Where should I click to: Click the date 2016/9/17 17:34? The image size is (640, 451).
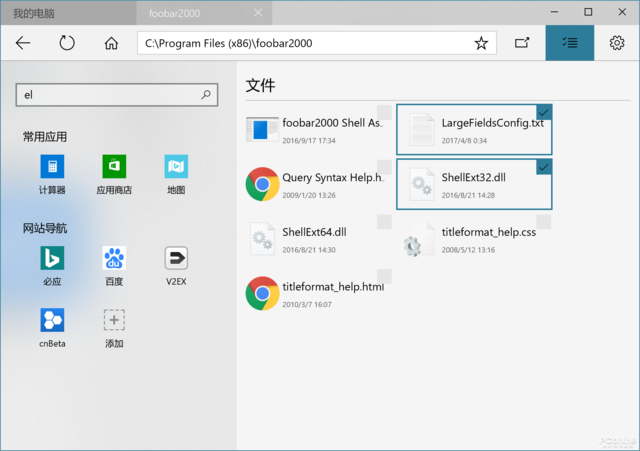(x=309, y=140)
